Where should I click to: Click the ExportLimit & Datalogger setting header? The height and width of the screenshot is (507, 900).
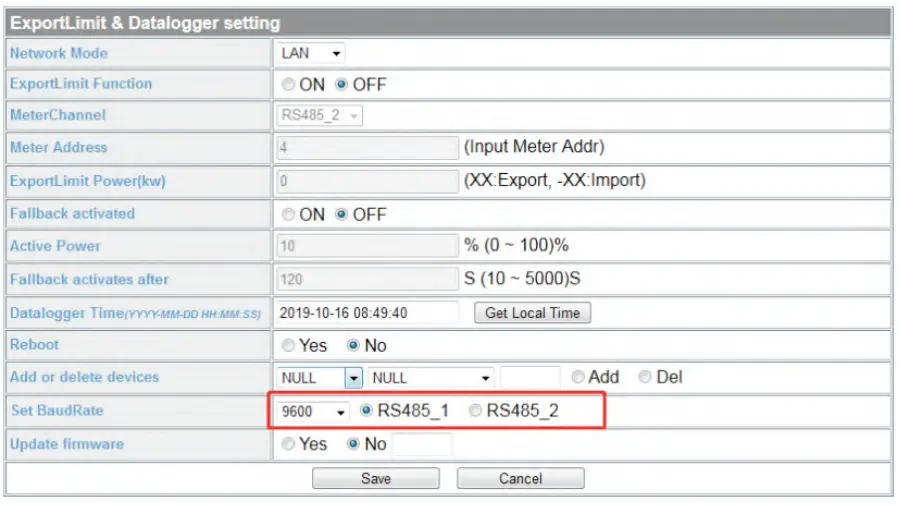pyautogui.click(x=145, y=23)
